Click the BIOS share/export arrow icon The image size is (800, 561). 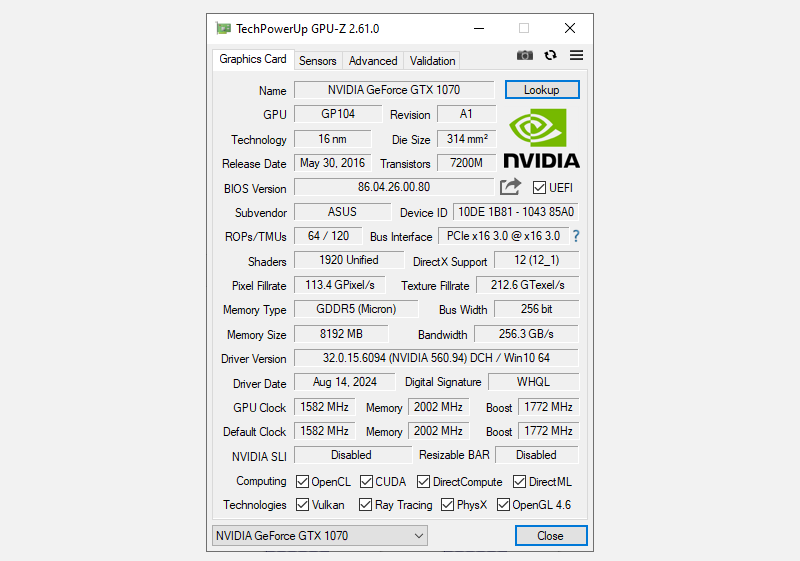click(x=511, y=187)
